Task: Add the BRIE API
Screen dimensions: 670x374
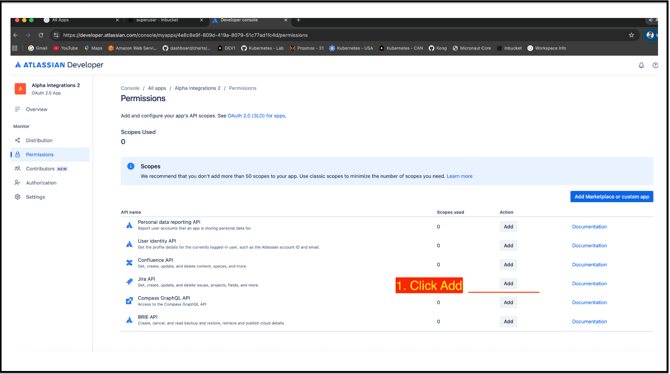Action: coord(508,321)
